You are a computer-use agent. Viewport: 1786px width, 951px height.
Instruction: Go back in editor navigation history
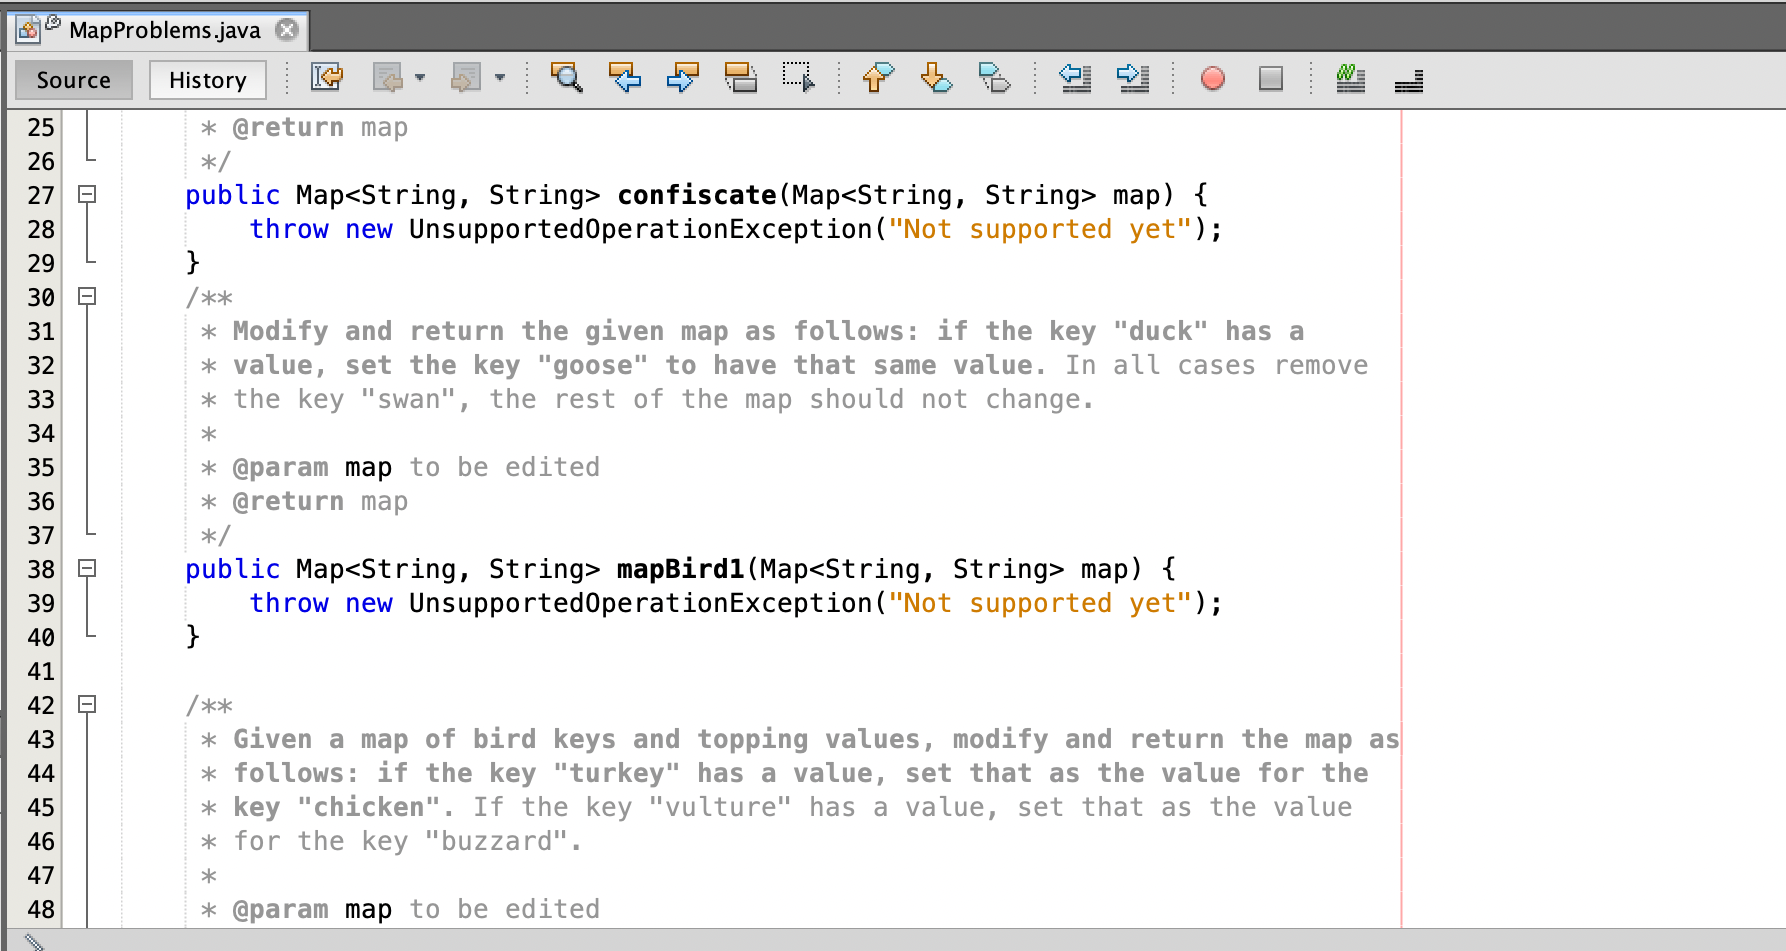(388, 78)
